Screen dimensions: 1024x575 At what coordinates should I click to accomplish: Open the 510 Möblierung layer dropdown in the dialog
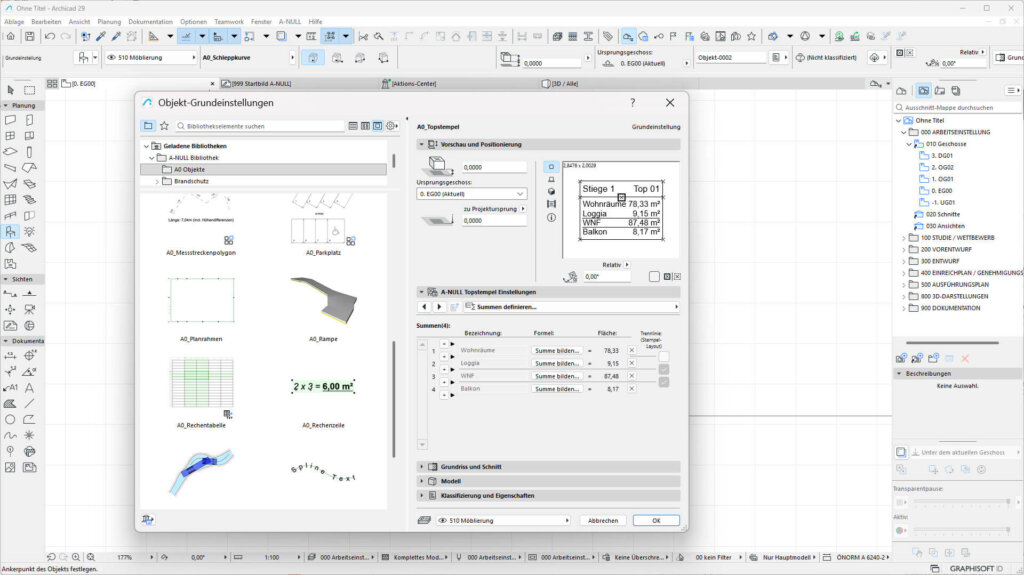503,521
